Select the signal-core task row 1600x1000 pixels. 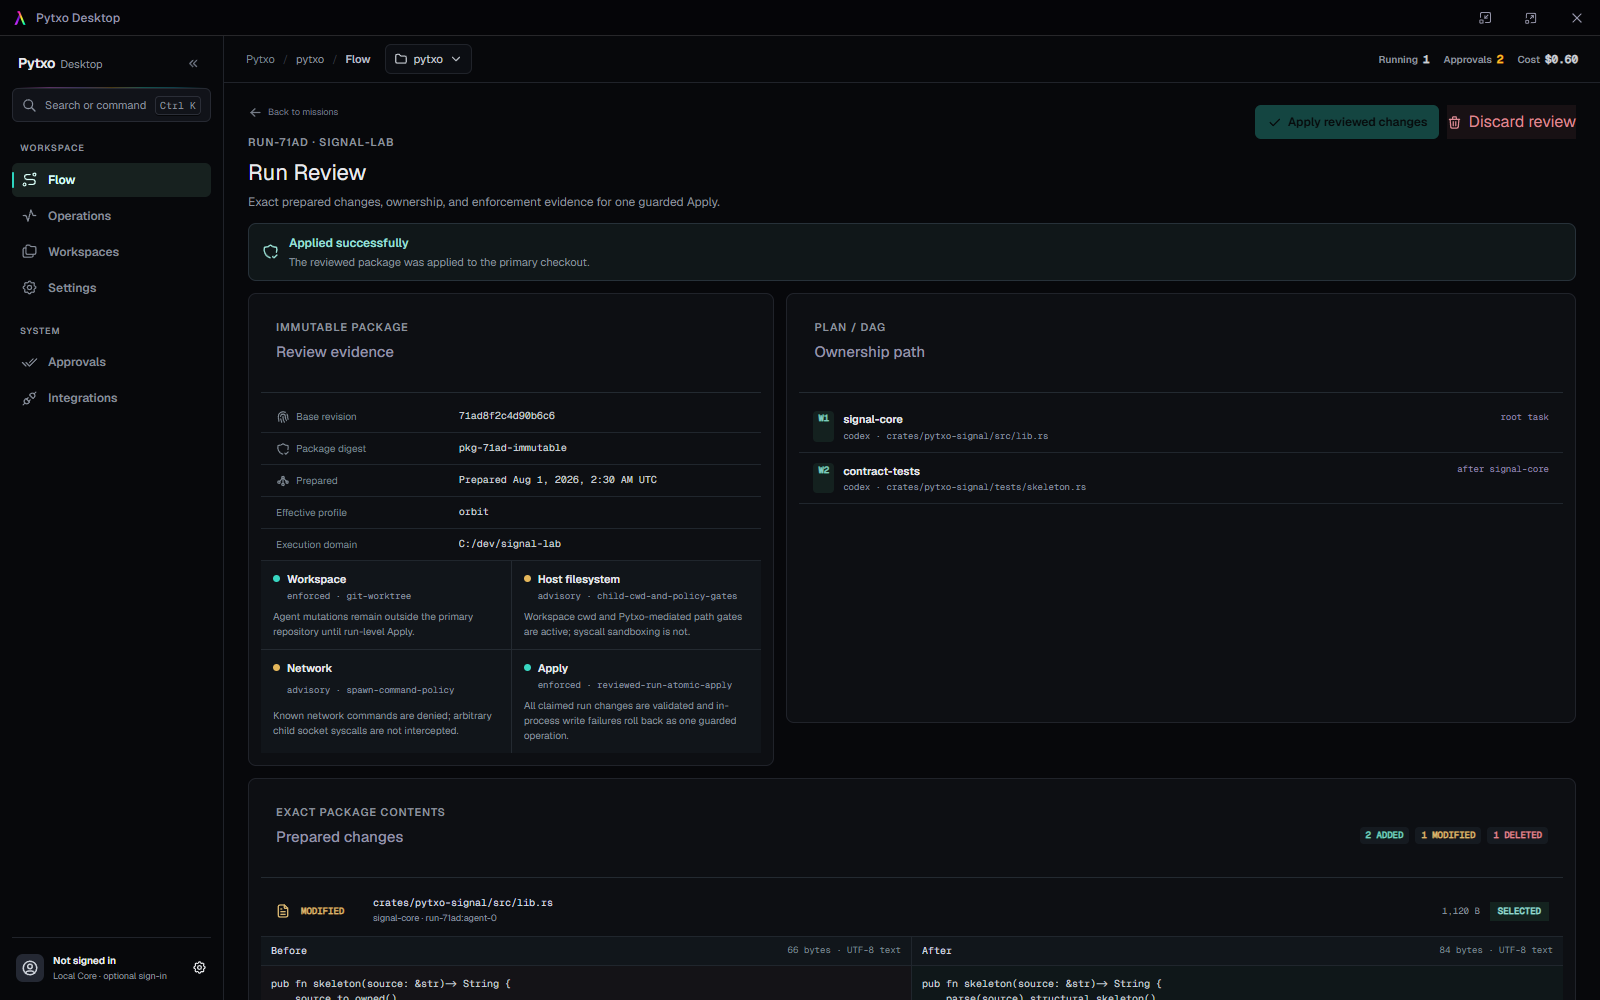1180,427
